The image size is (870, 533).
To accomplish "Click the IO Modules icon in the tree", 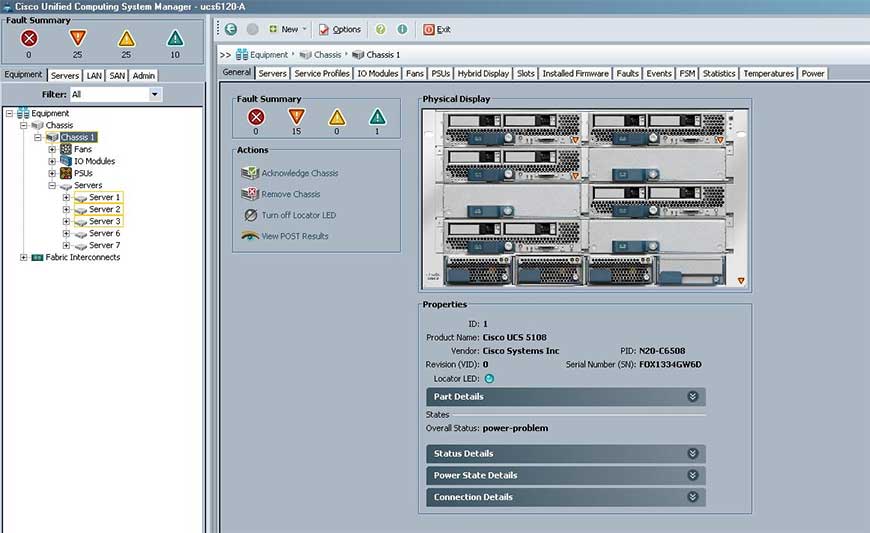I will click(x=66, y=161).
